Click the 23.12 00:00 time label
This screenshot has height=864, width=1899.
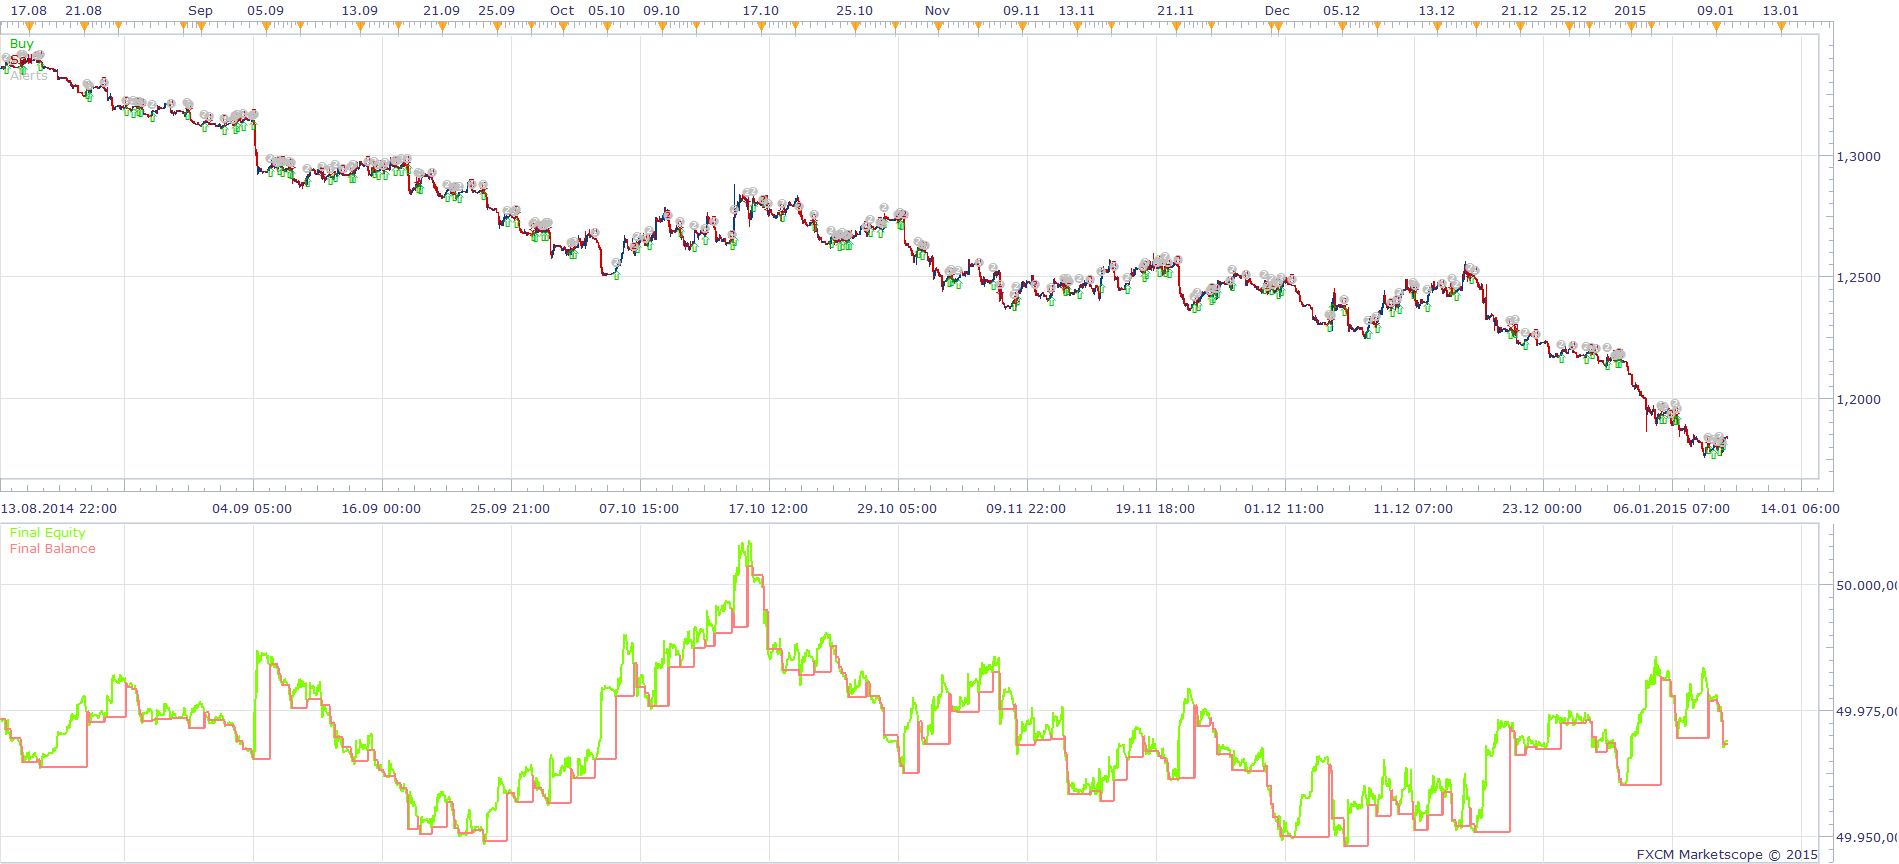(x=1542, y=509)
